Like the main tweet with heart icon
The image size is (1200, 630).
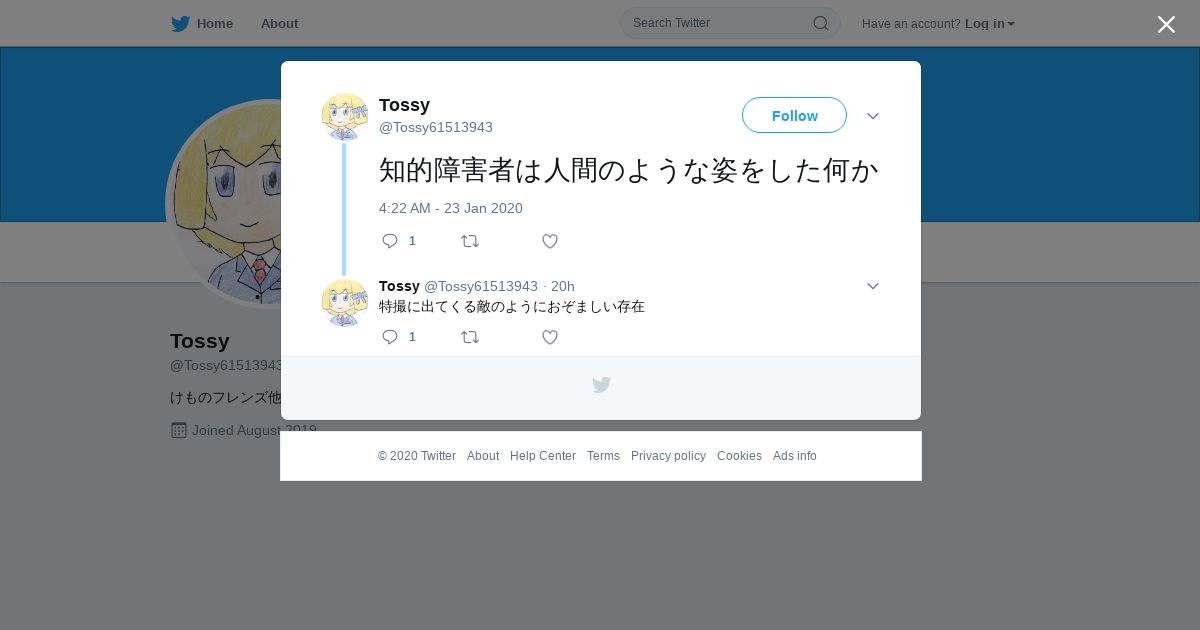[550, 241]
